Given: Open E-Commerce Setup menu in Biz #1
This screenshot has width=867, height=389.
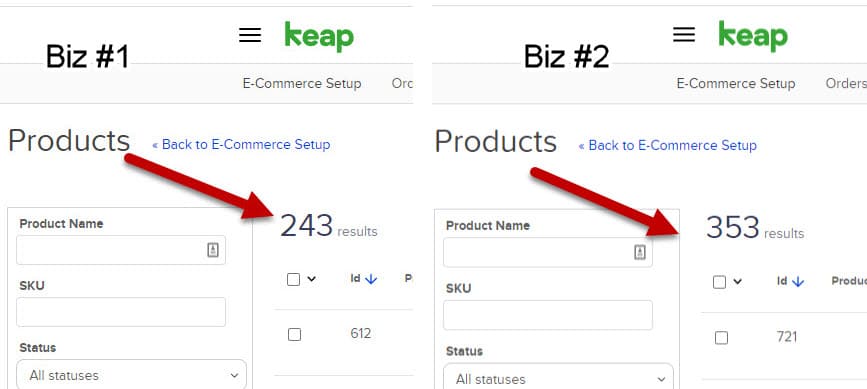Looking at the screenshot, I should coord(302,83).
